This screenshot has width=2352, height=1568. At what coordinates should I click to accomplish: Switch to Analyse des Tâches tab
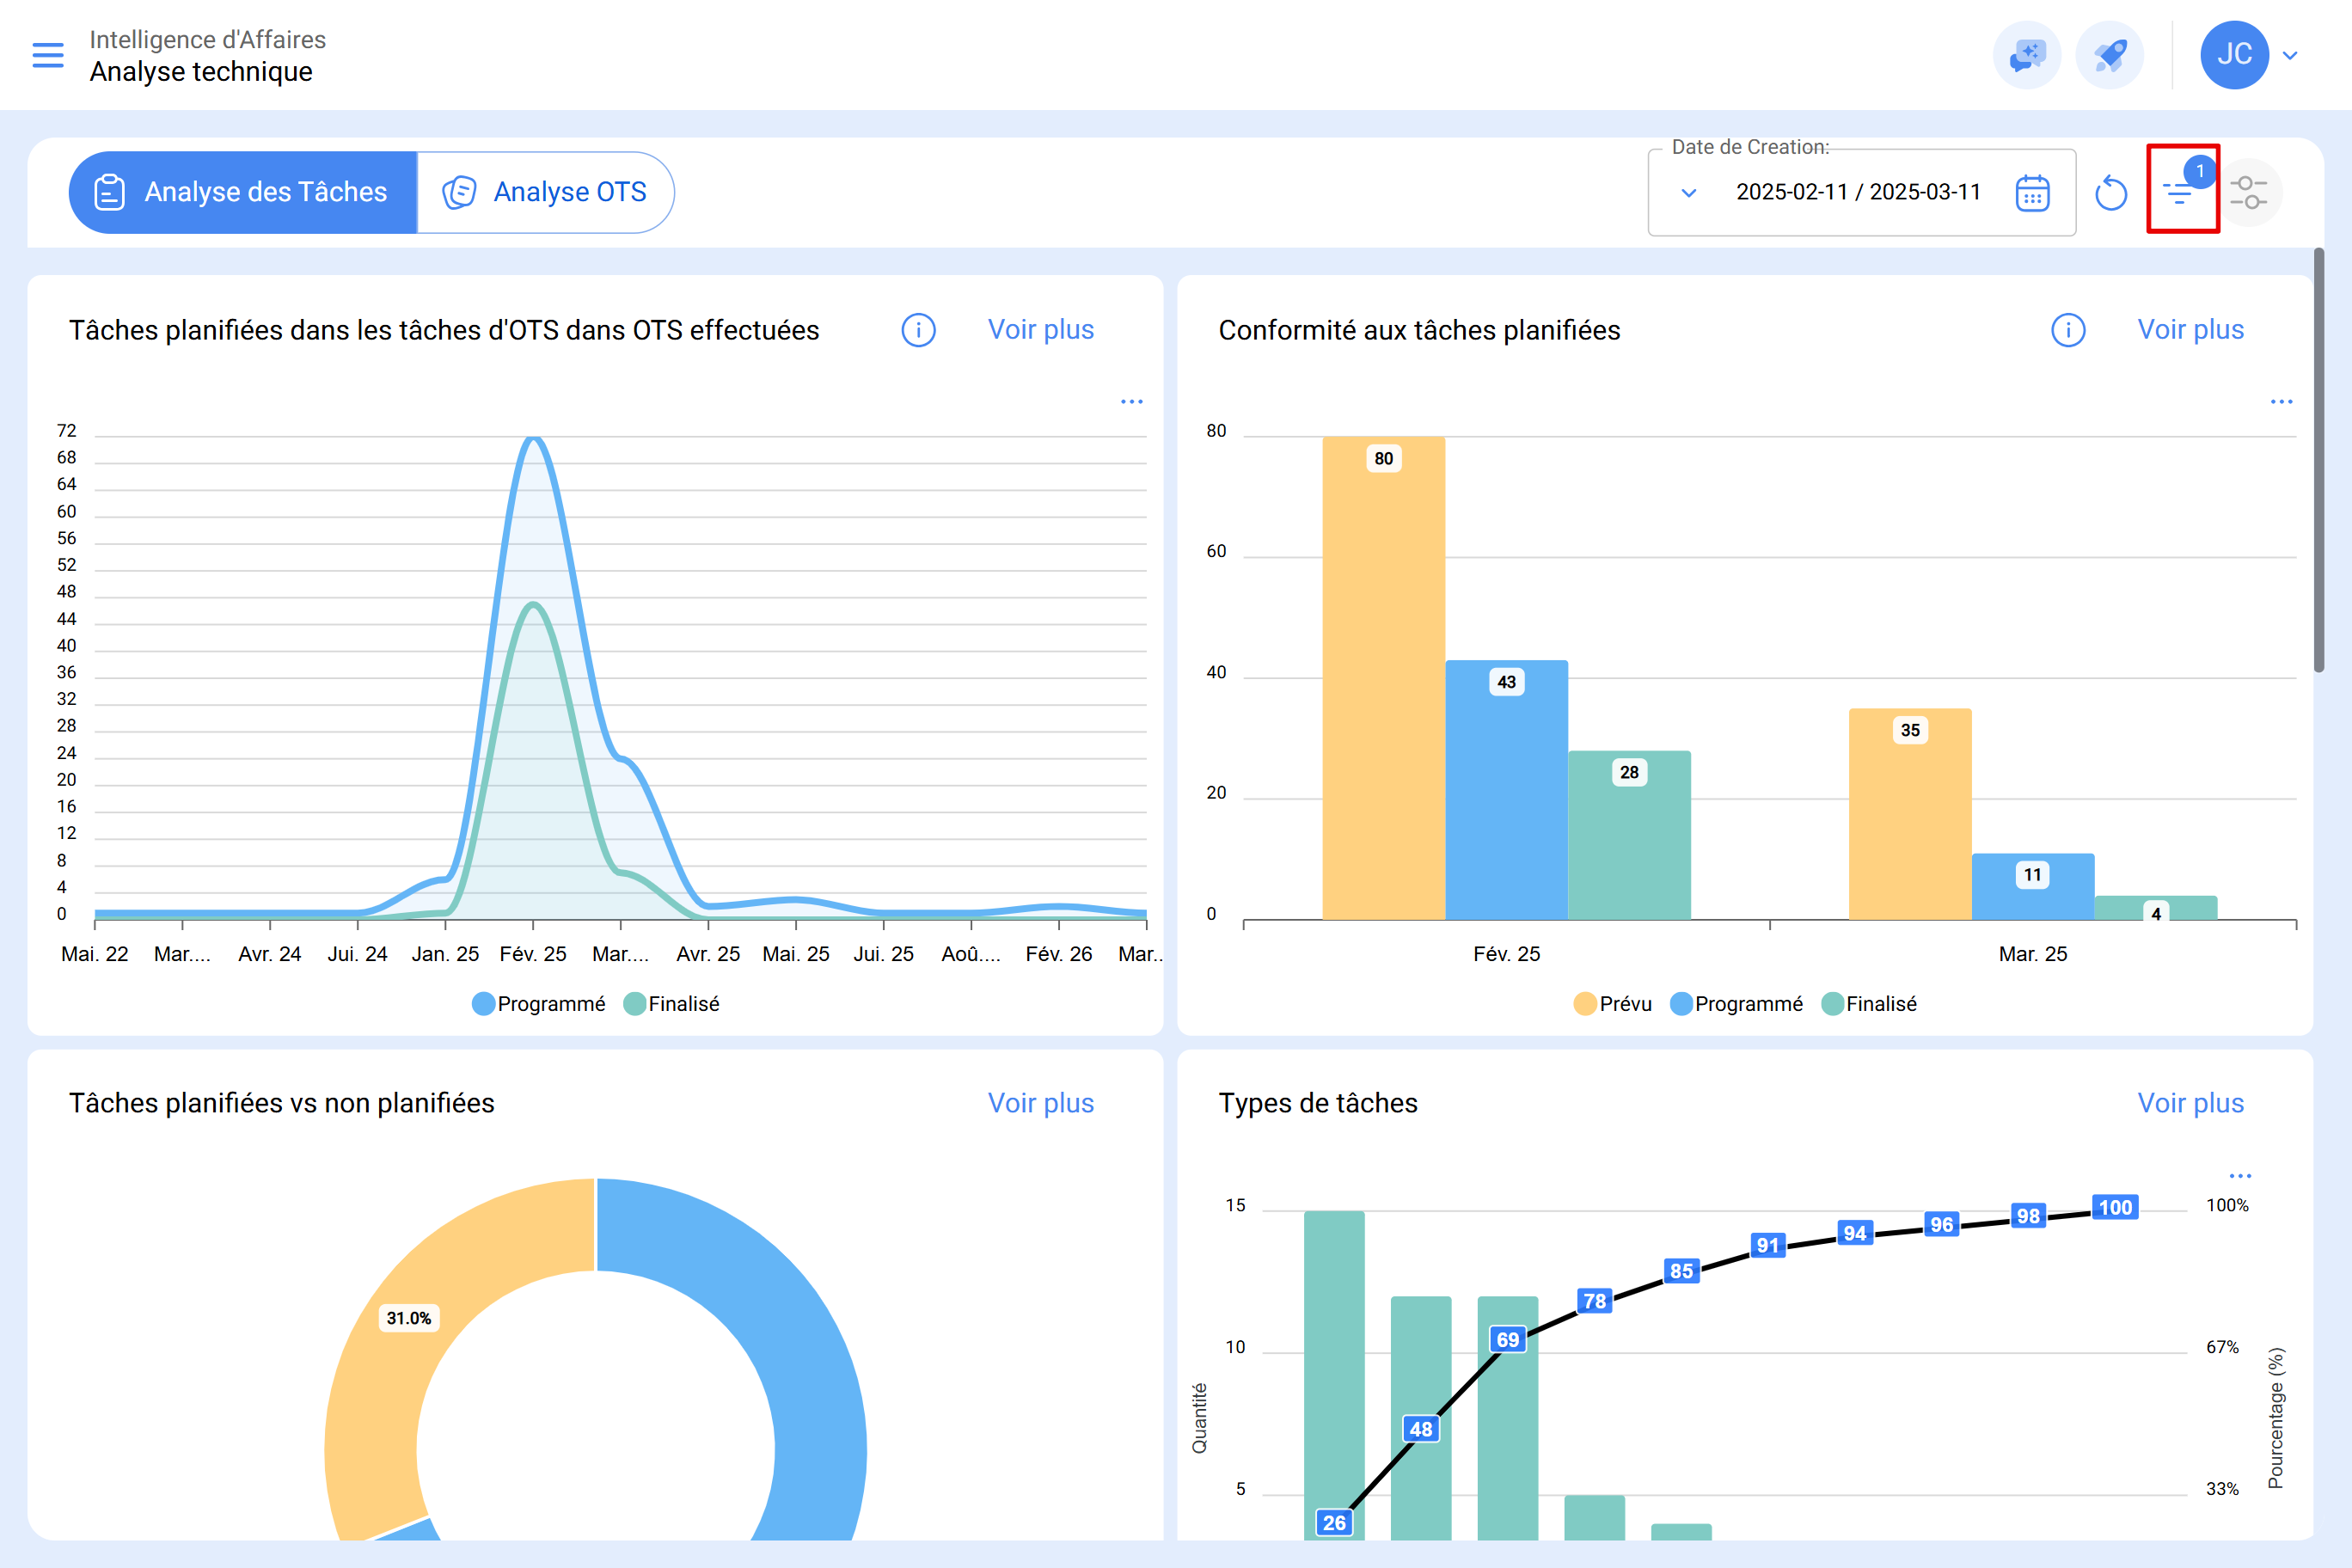click(243, 192)
